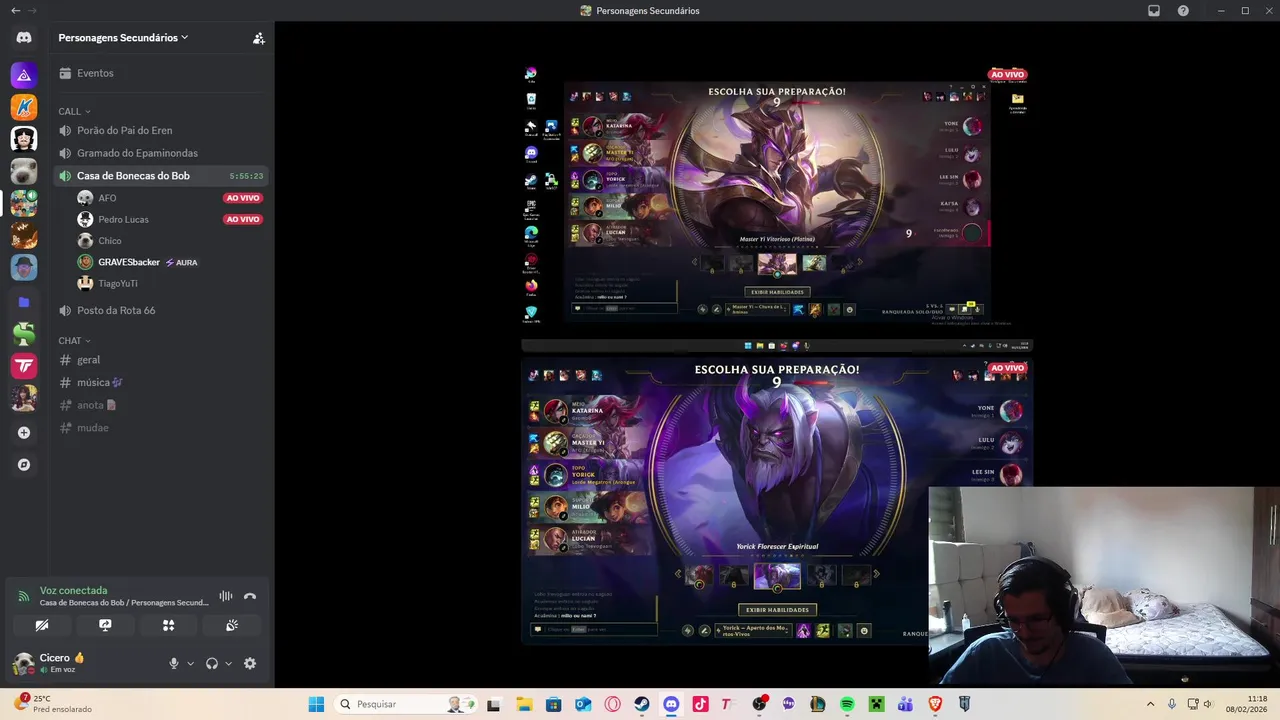This screenshot has height=720, width=1280.
Task: Collapse the CHAT category
Action: (75, 341)
